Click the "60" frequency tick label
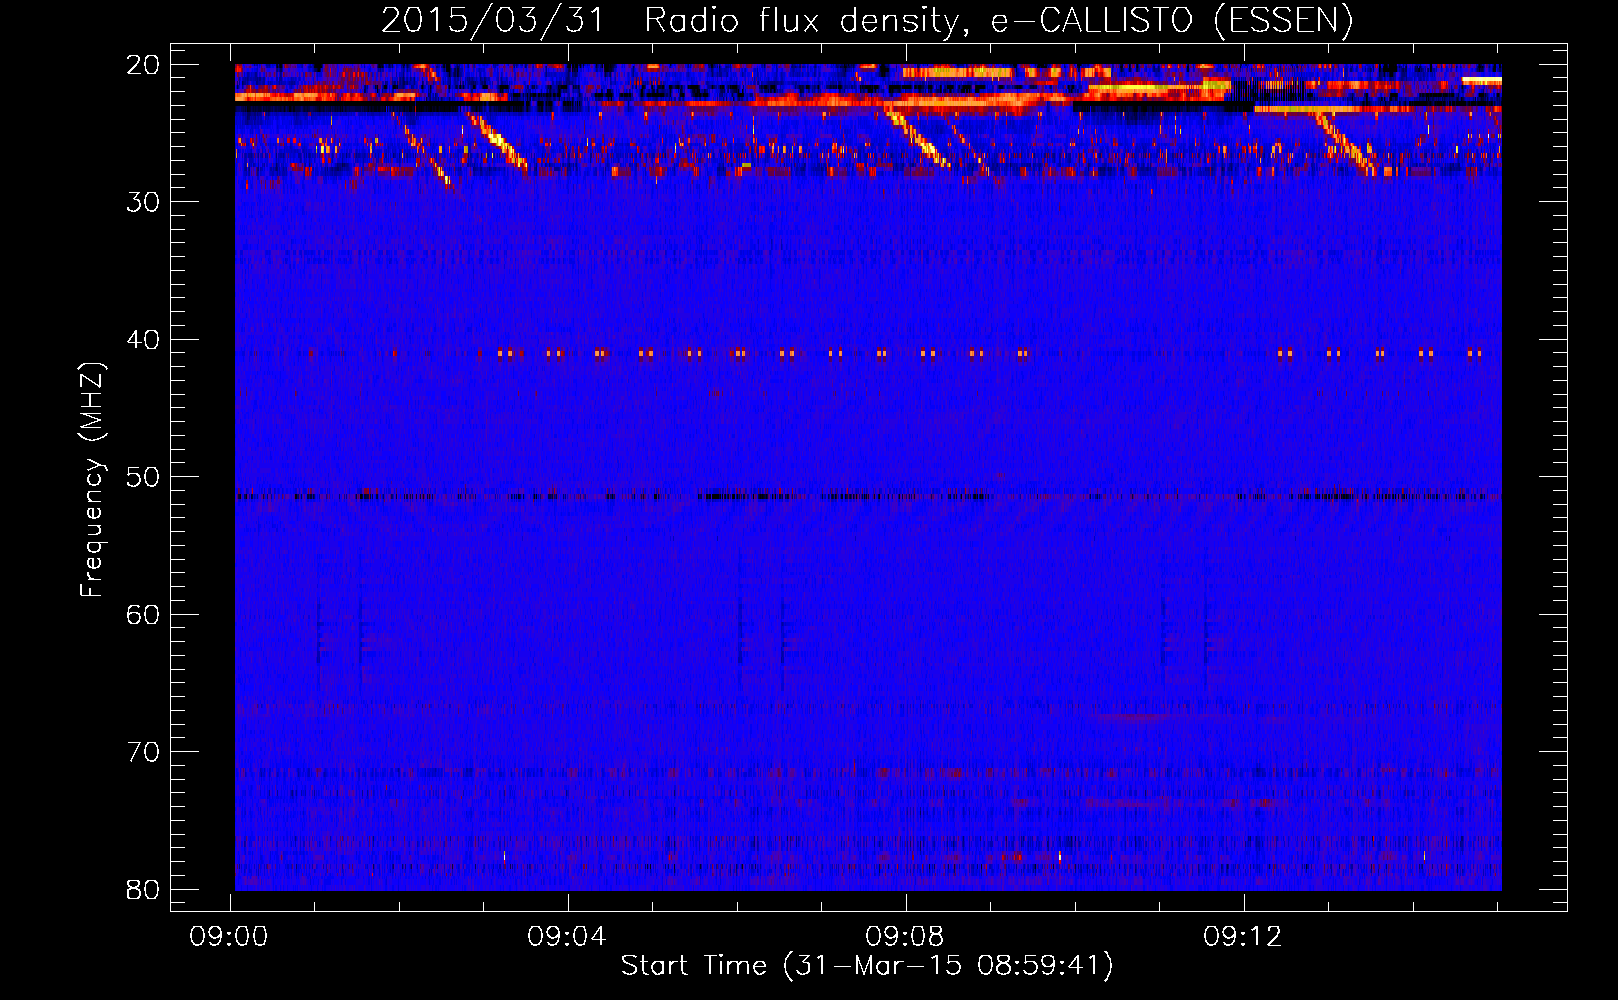 pyautogui.click(x=144, y=615)
